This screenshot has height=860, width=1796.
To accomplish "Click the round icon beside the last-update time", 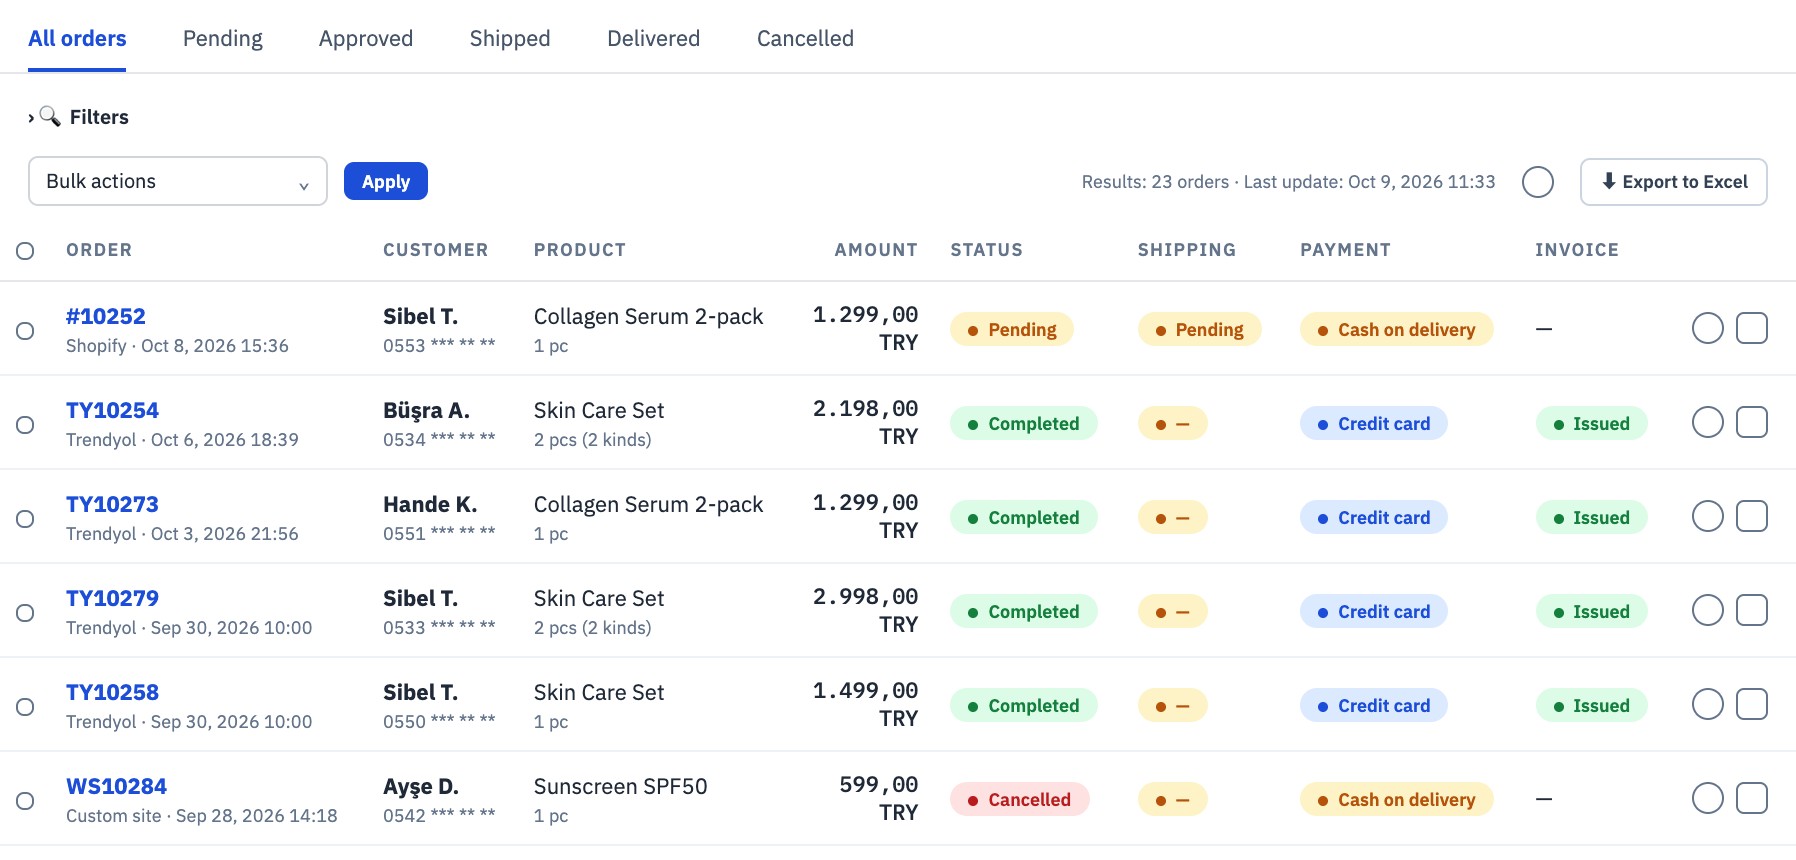I will tap(1537, 182).
